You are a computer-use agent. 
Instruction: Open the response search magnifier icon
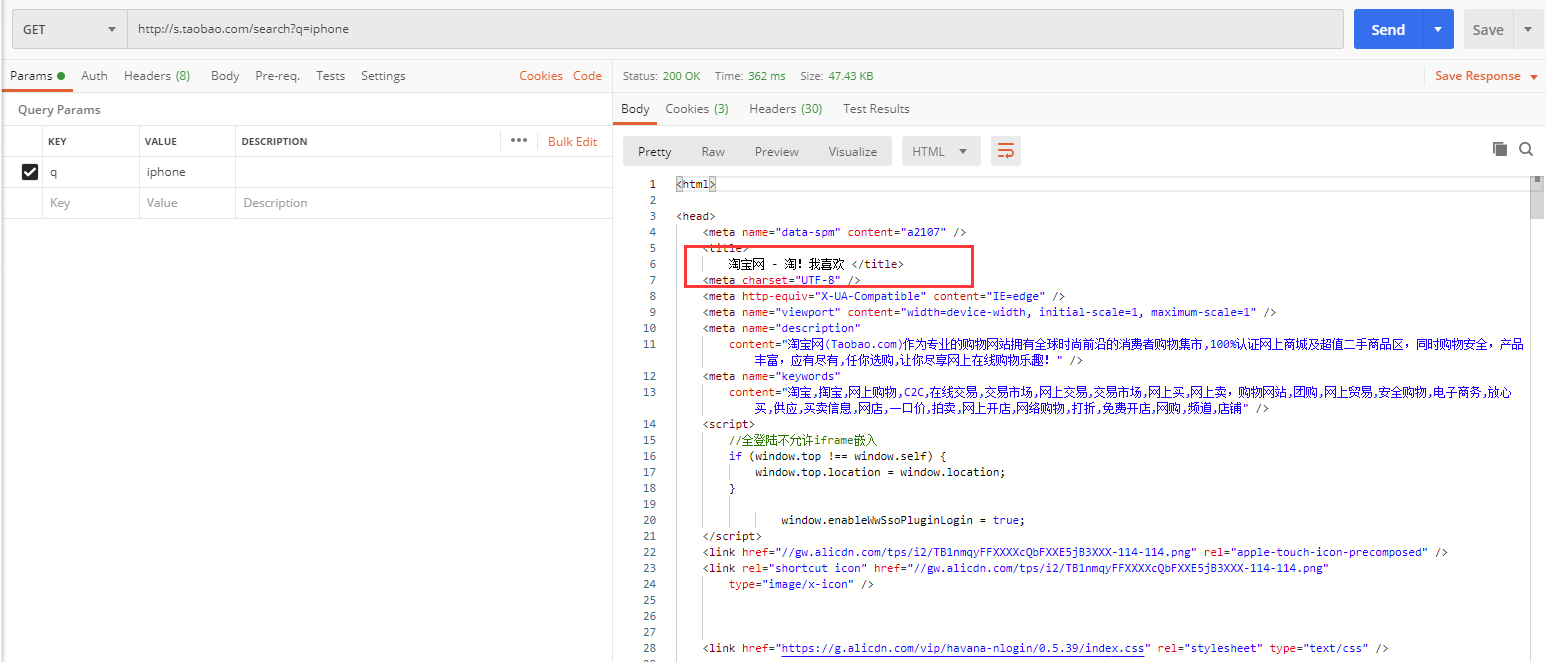(x=1526, y=149)
